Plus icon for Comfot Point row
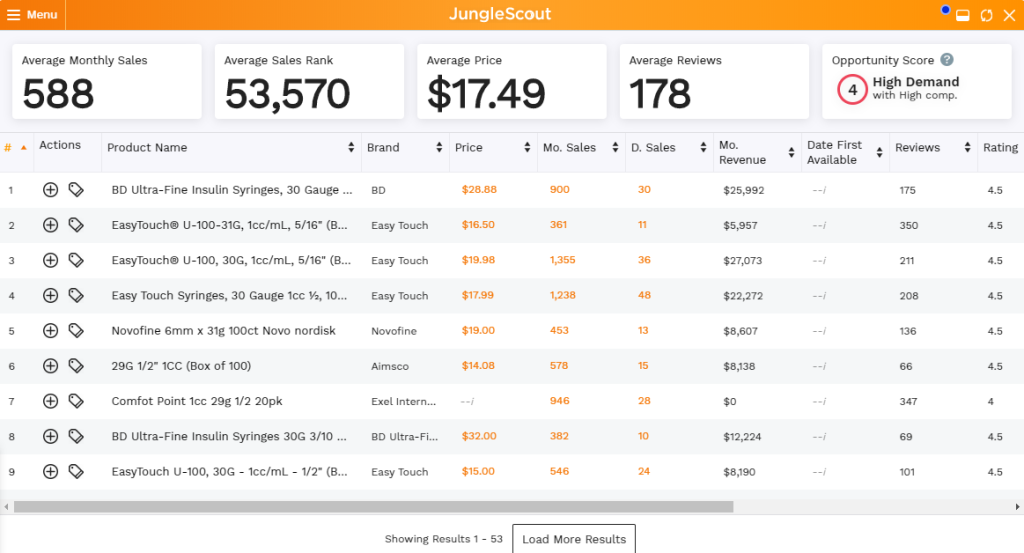The image size is (1024, 553). 50,402
